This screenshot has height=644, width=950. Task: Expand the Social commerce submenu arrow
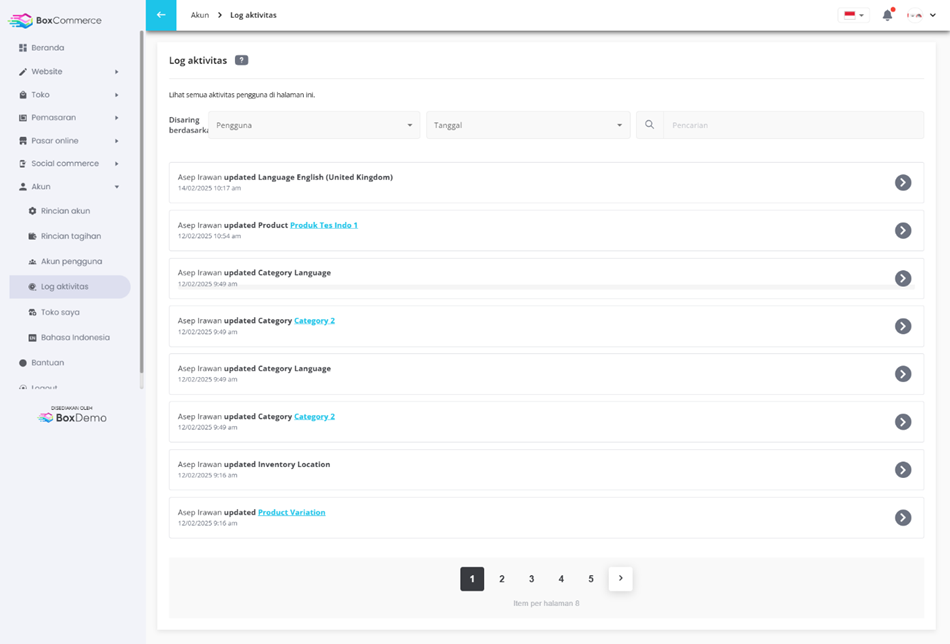click(116, 164)
